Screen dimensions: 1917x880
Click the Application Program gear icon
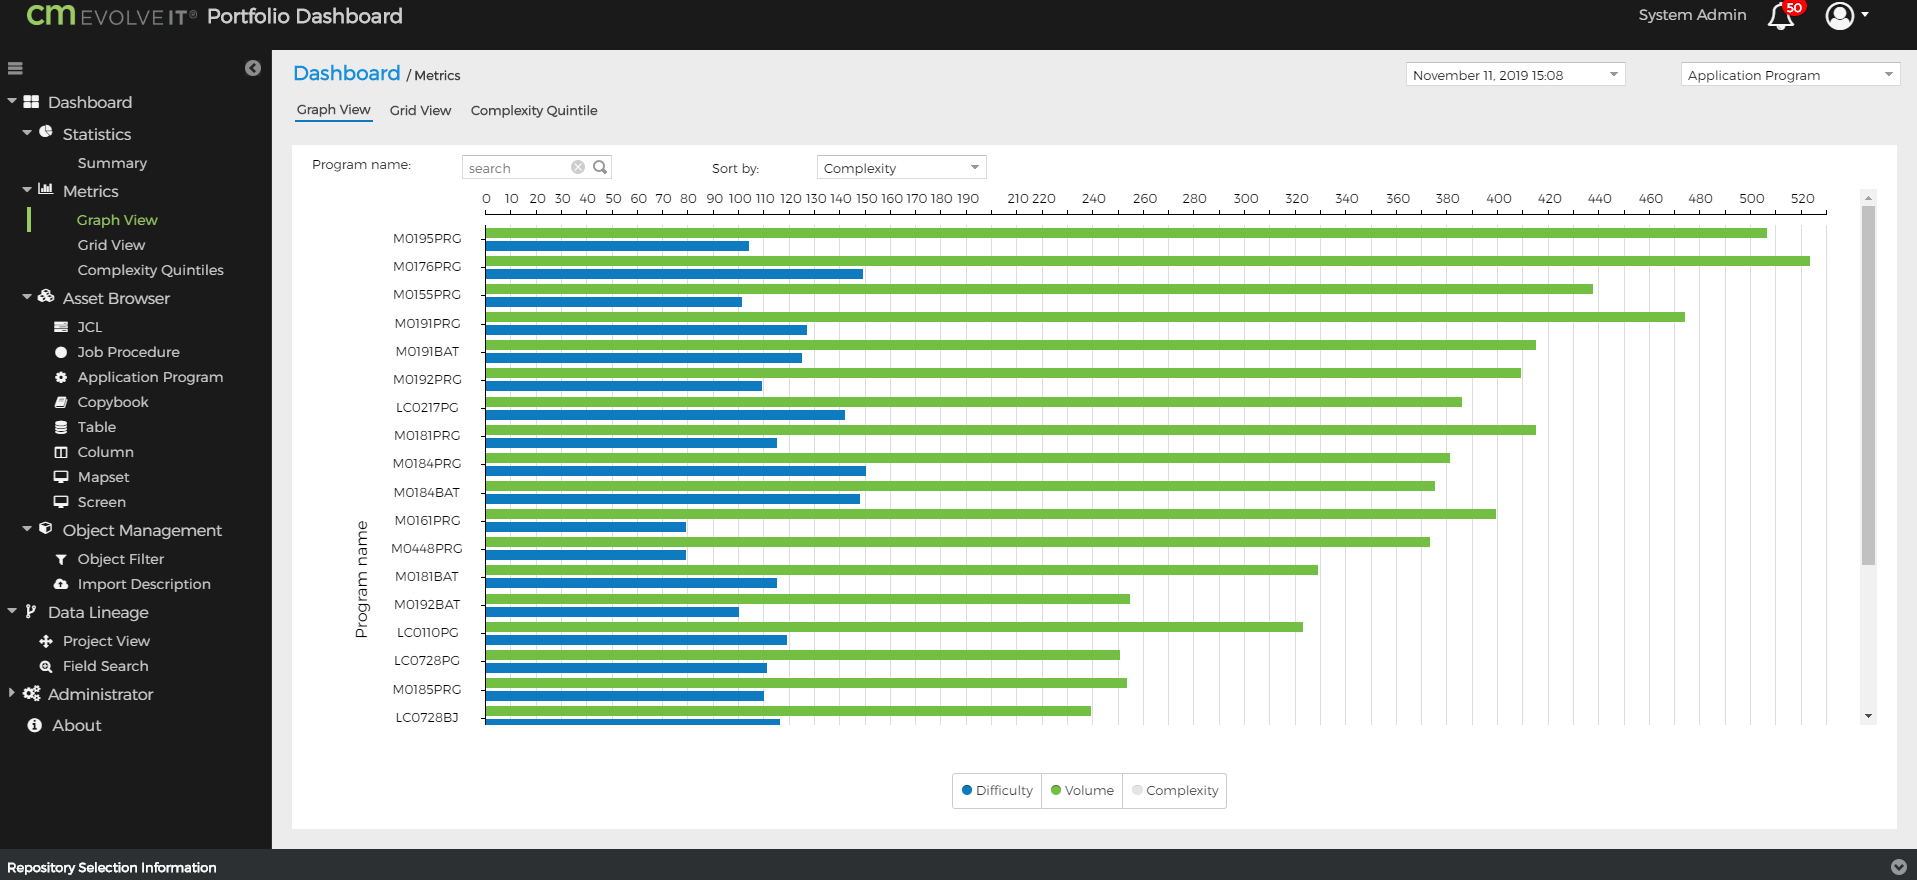point(61,377)
